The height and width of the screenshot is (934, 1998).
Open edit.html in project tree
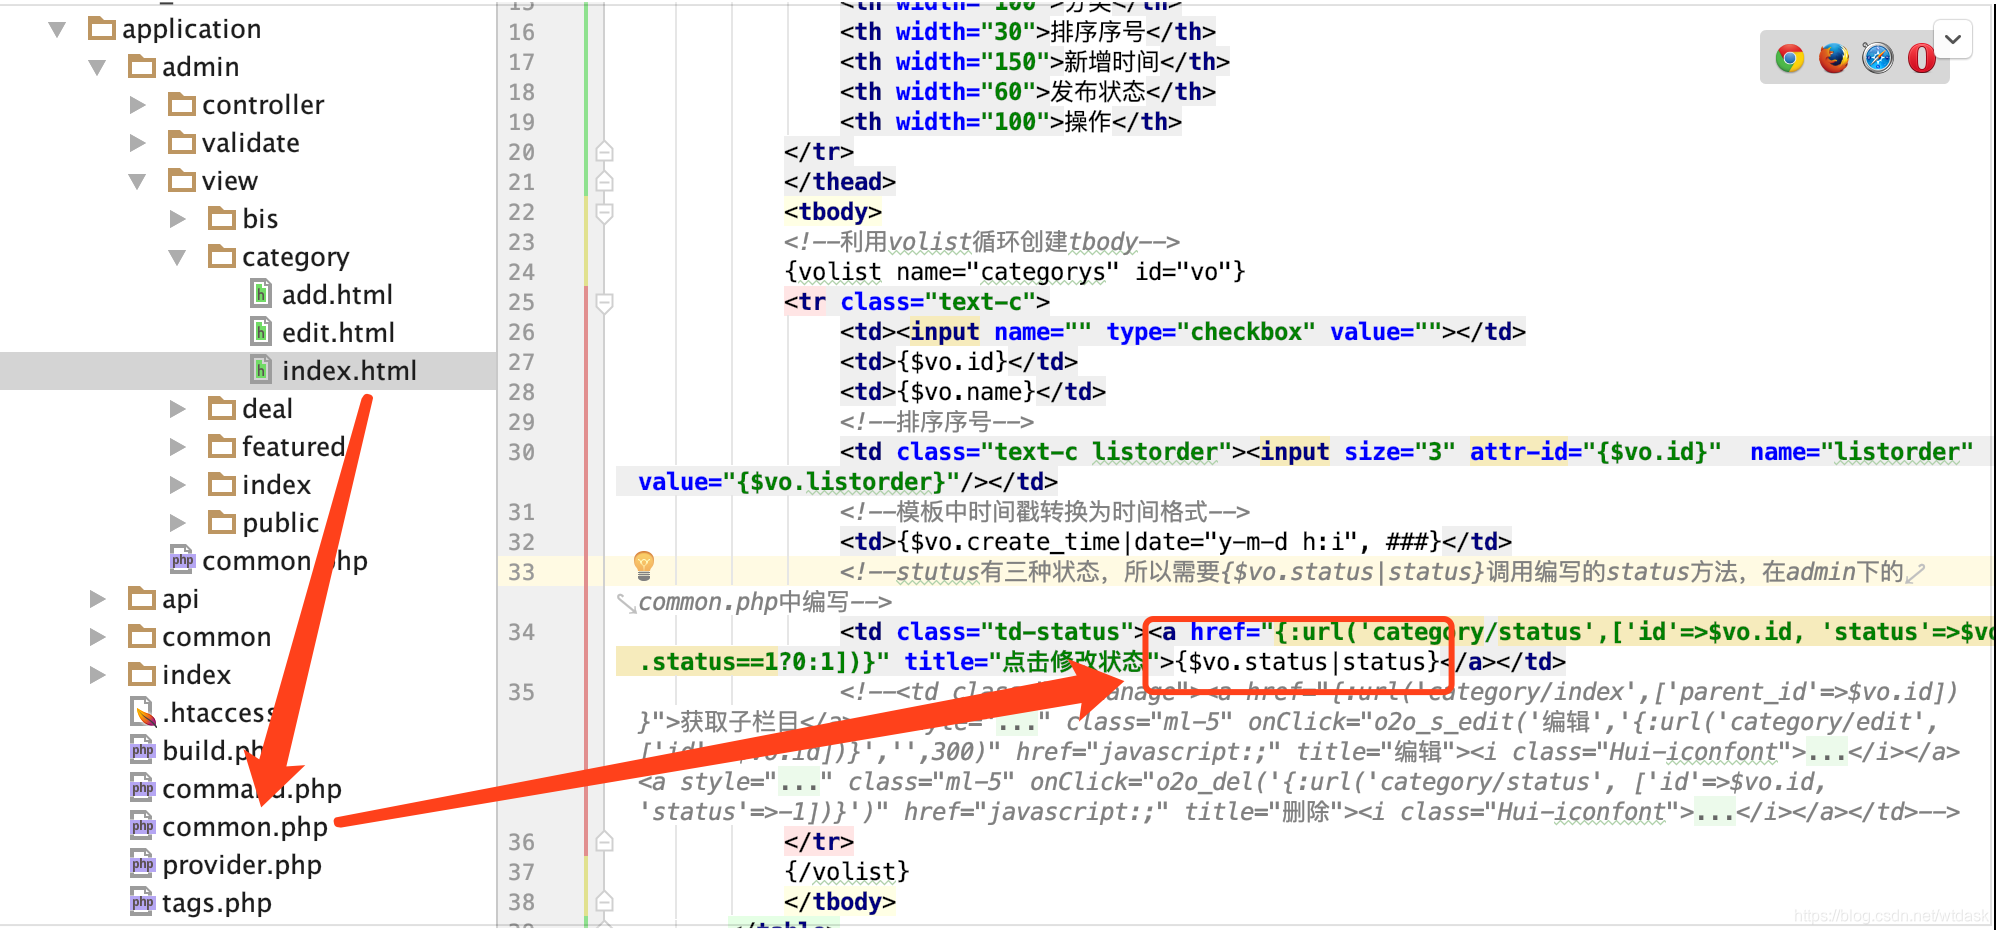(x=338, y=333)
